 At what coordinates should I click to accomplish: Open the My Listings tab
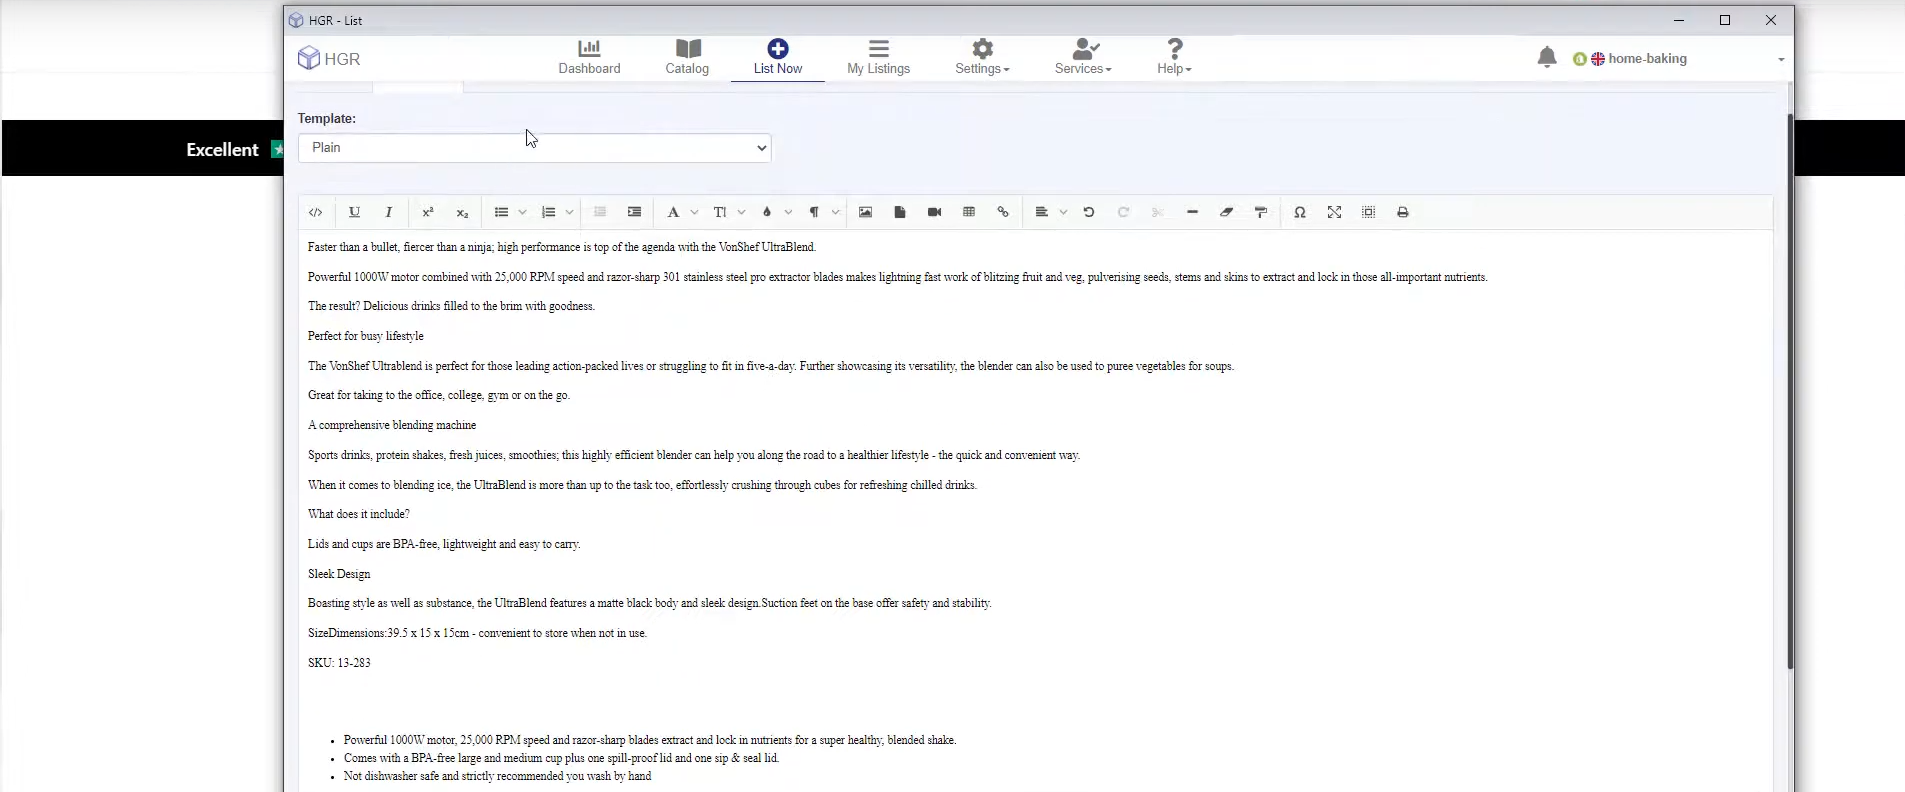coord(878,57)
